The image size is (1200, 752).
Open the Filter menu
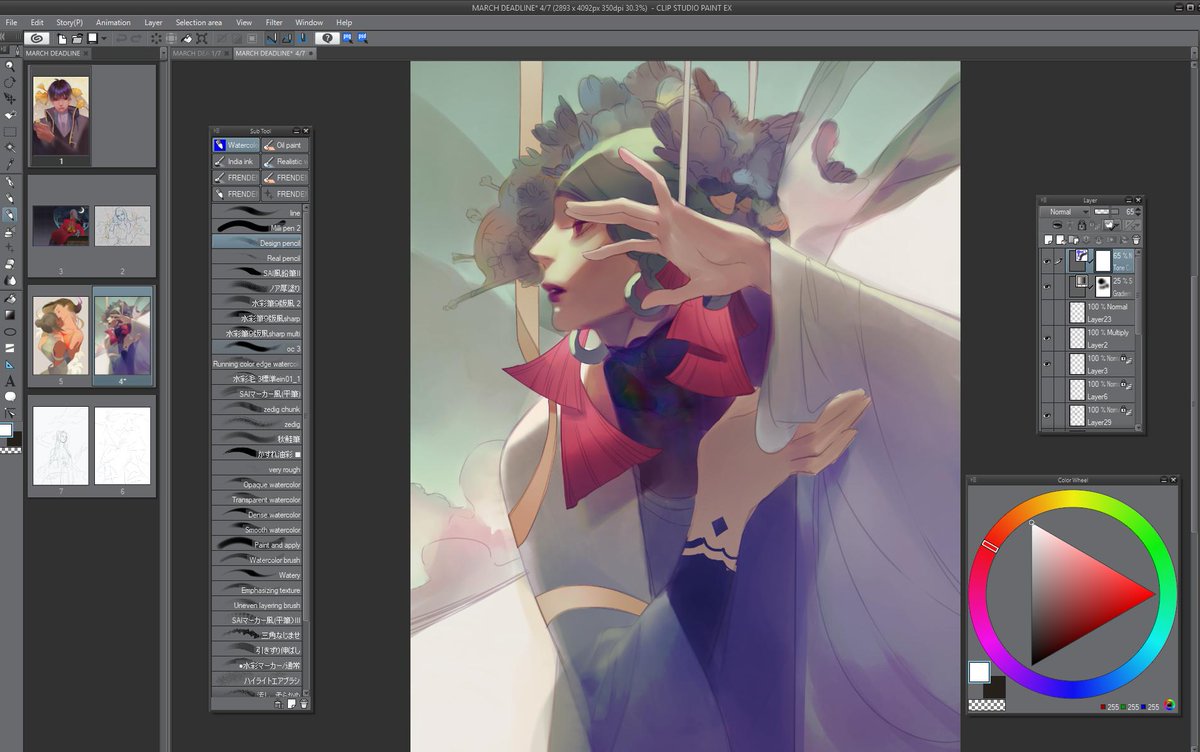(274, 22)
